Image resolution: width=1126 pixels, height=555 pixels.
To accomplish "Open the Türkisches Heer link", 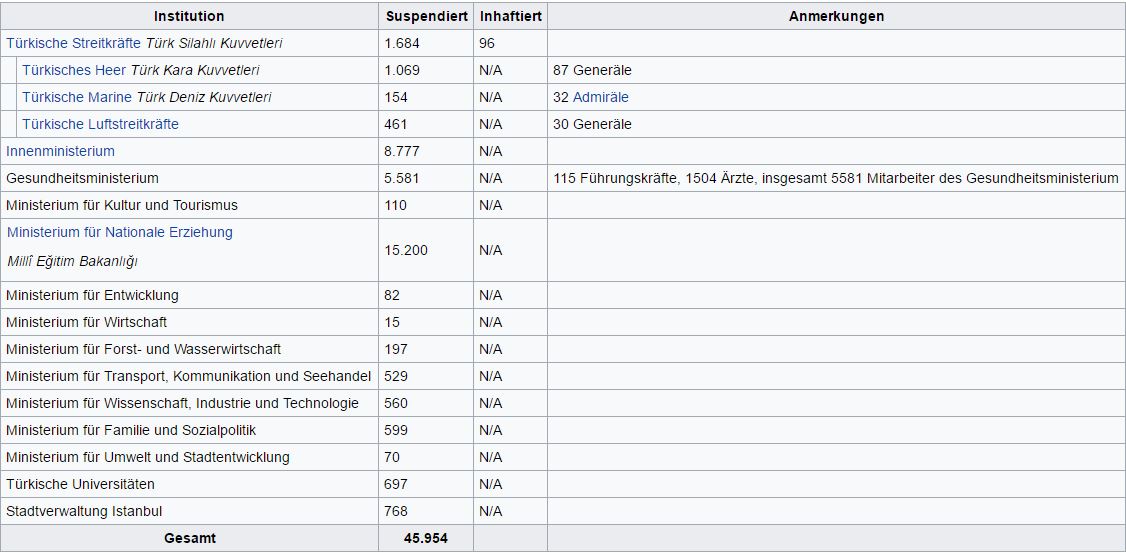I will 74,70.
